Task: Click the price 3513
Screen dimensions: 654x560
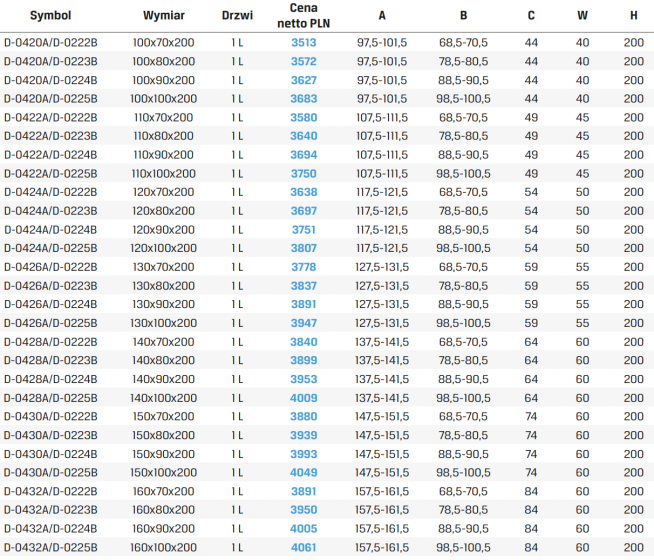Action: pos(304,43)
